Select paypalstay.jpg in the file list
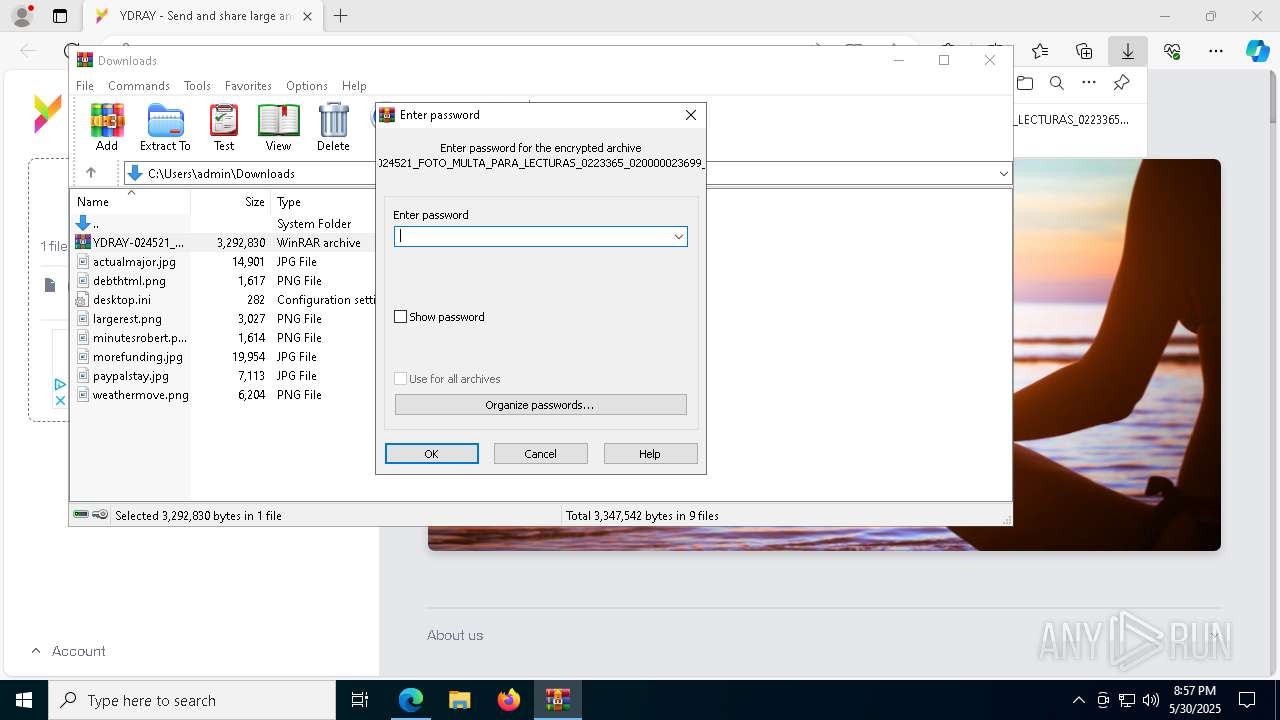 [130, 376]
